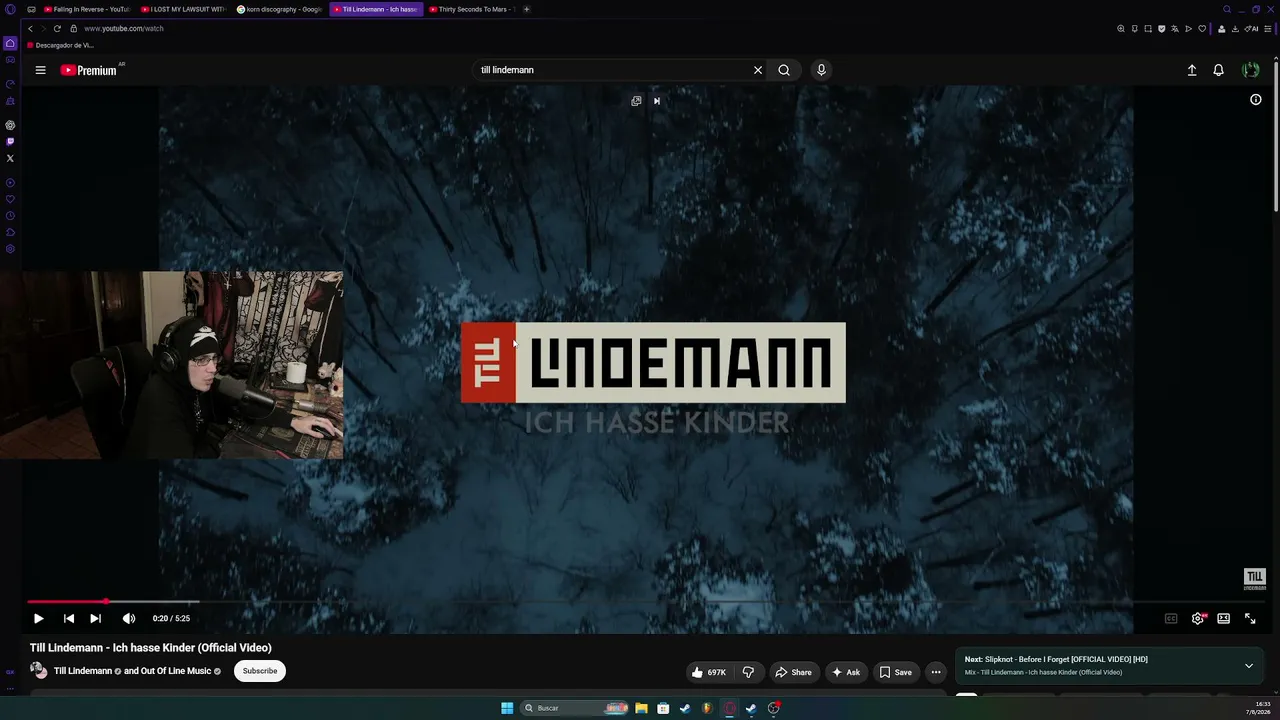
Task: Click the www.youtube.com/watch address bar
Action: [124, 28]
